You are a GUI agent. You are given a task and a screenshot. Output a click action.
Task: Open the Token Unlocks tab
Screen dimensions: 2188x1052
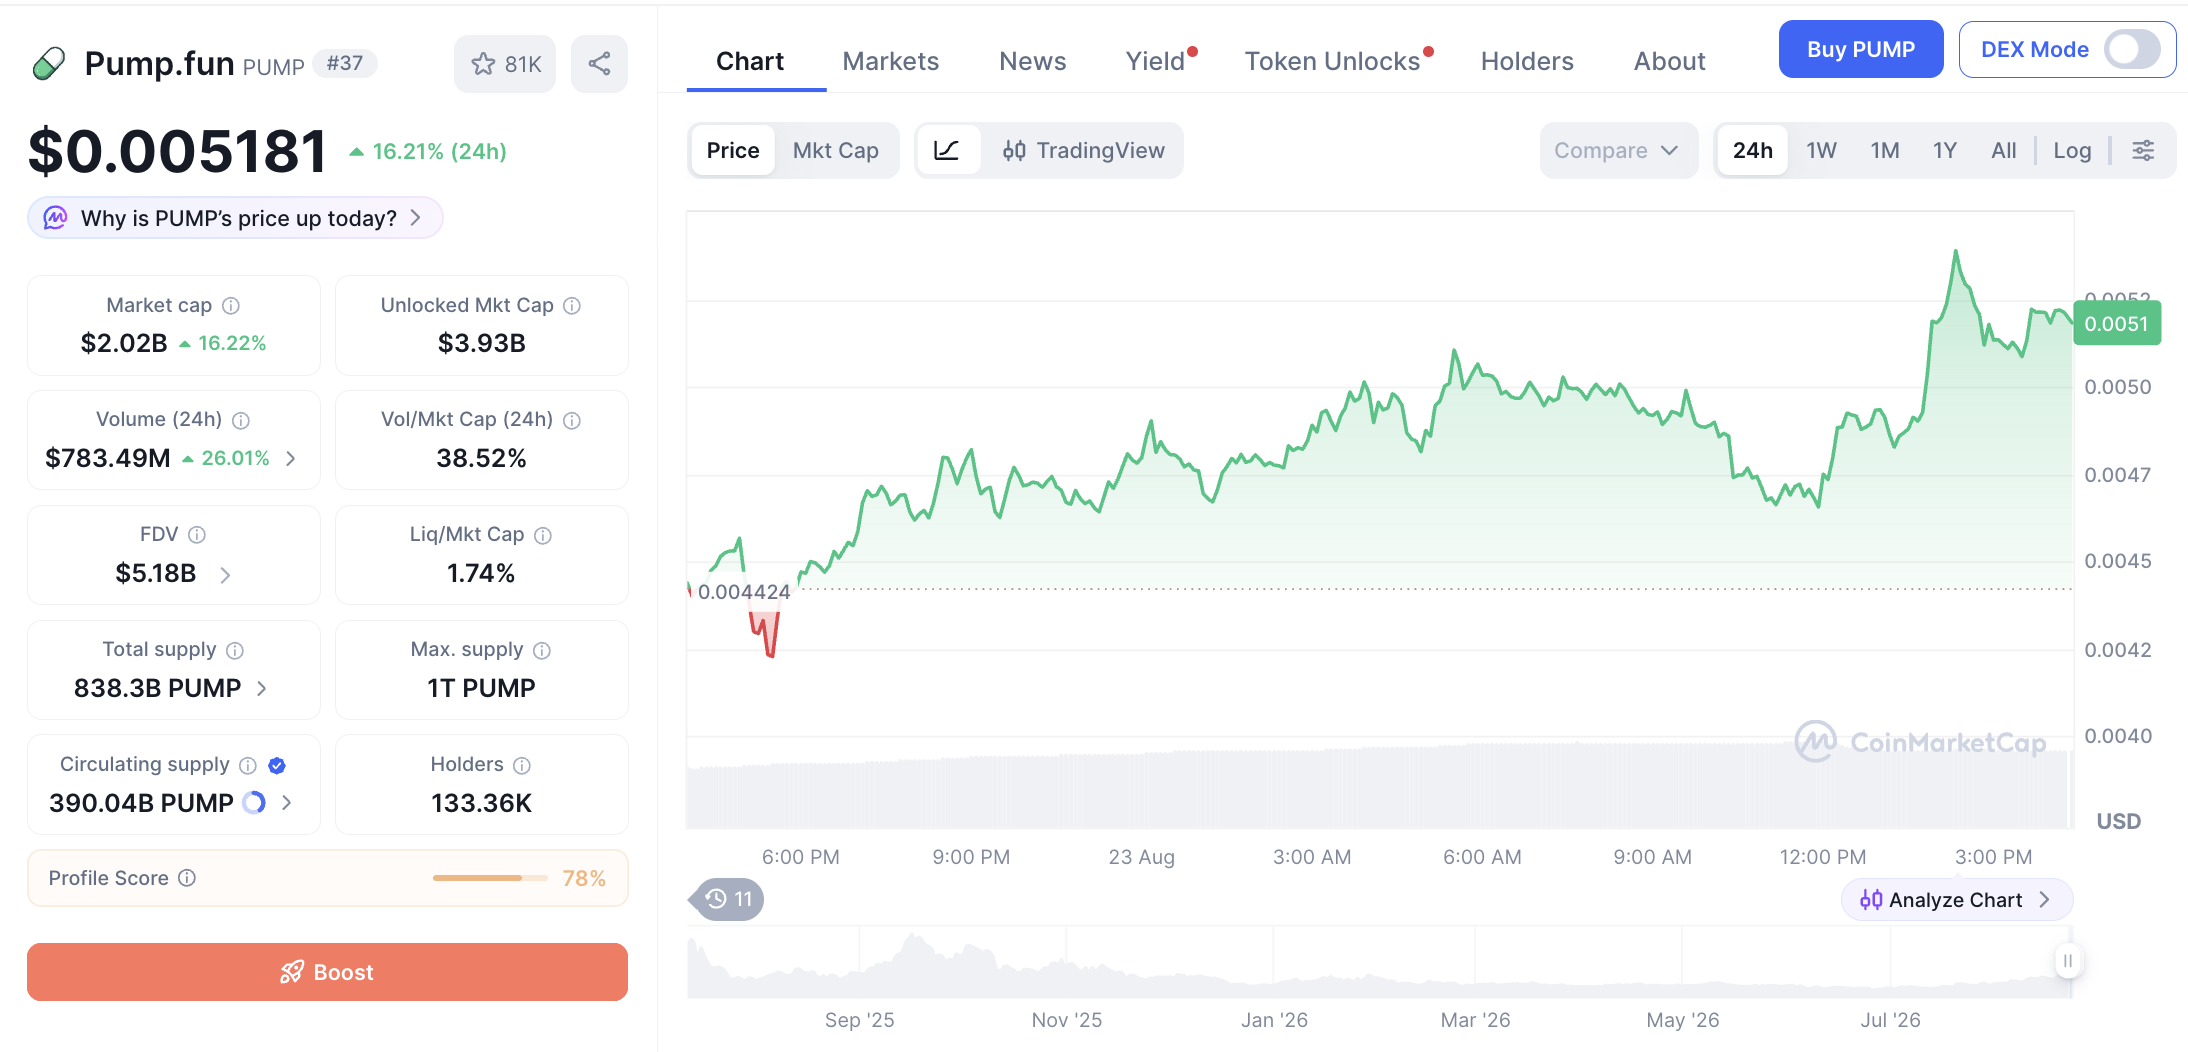pyautogui.click(x=1332, y=61)
